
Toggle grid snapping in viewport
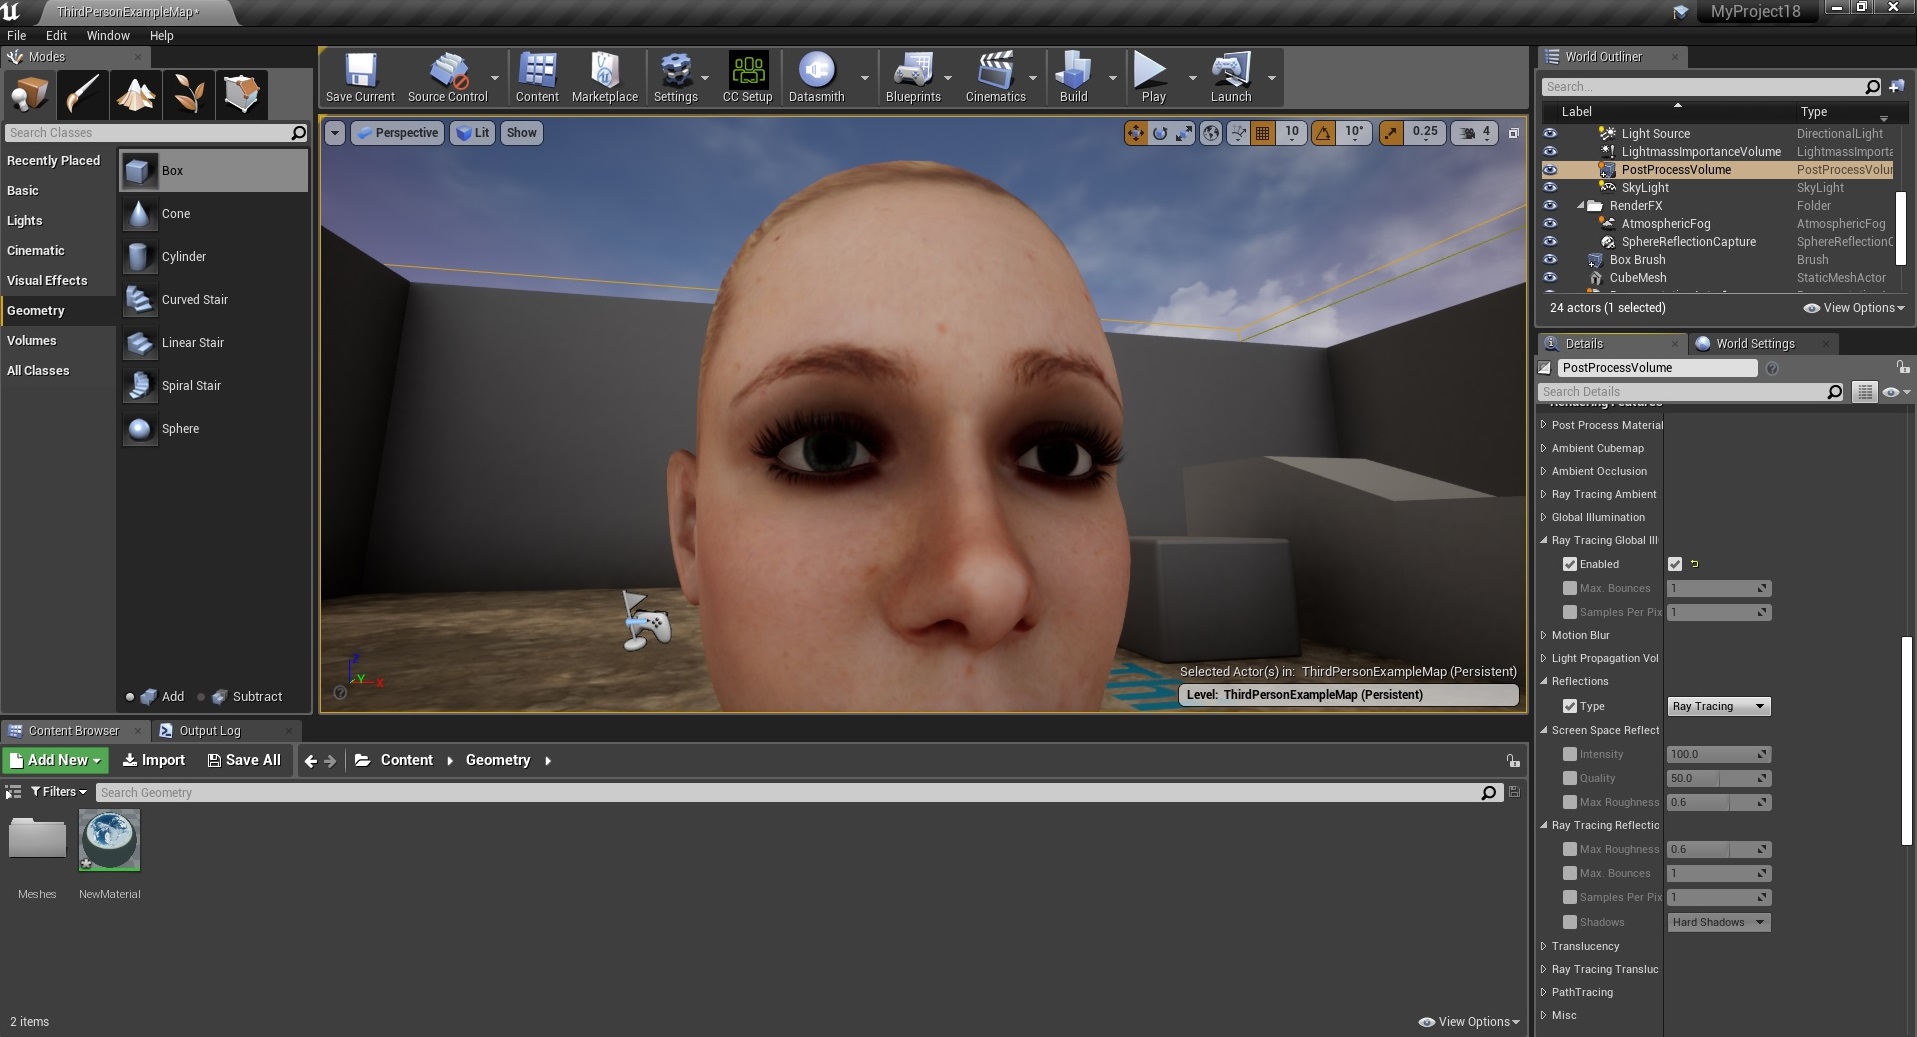click(1263, 133)
